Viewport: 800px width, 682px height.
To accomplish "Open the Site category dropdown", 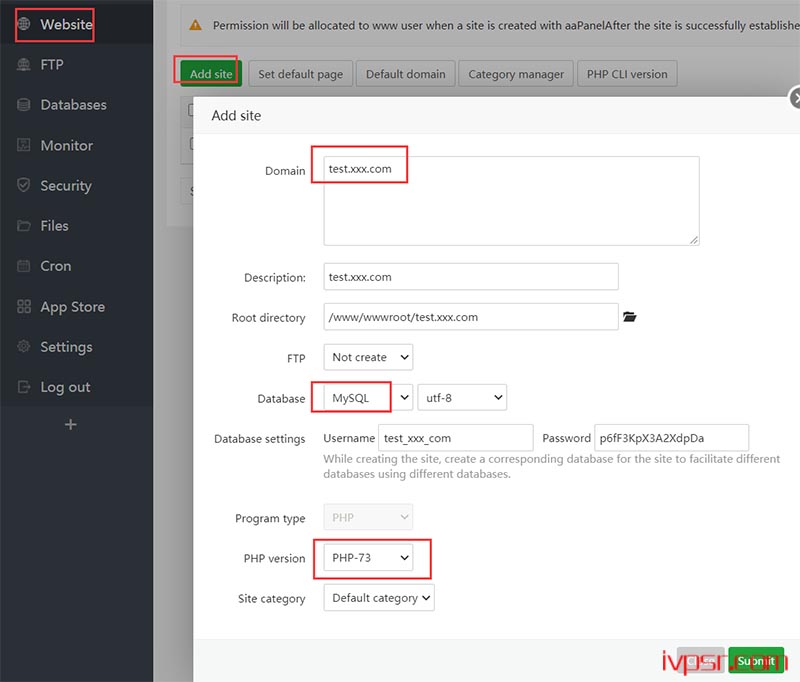I will [379, 598].
